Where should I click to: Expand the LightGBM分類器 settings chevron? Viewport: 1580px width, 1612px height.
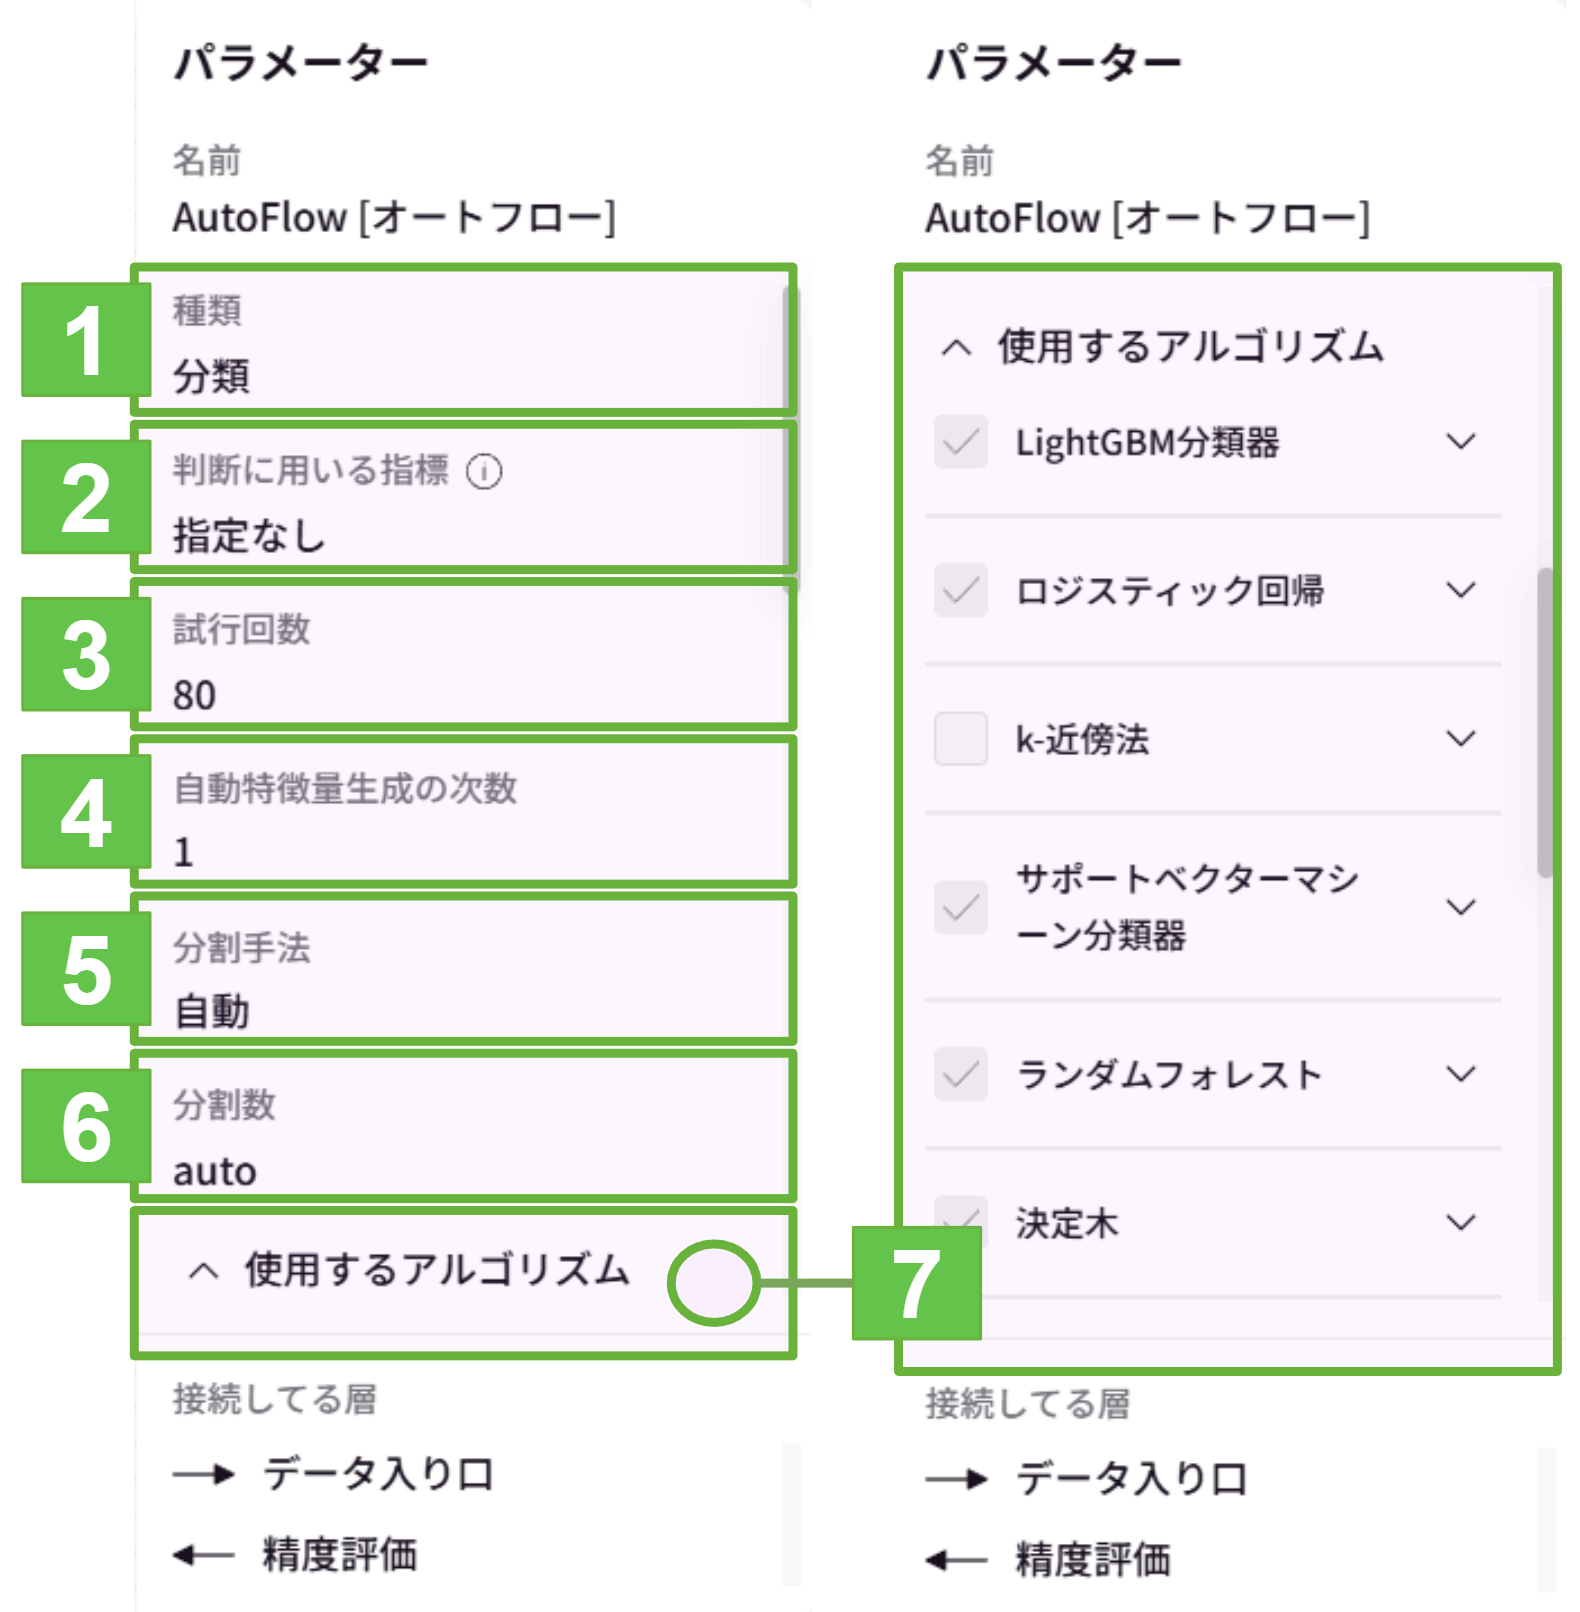click(x=1463, y=441)
